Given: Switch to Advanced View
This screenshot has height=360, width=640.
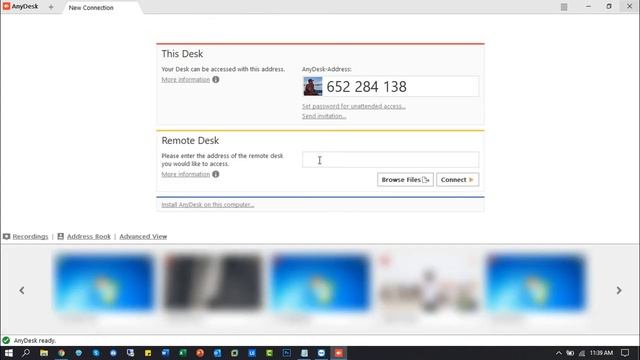Looking at the screenshot, I should [x=143, y=237].
